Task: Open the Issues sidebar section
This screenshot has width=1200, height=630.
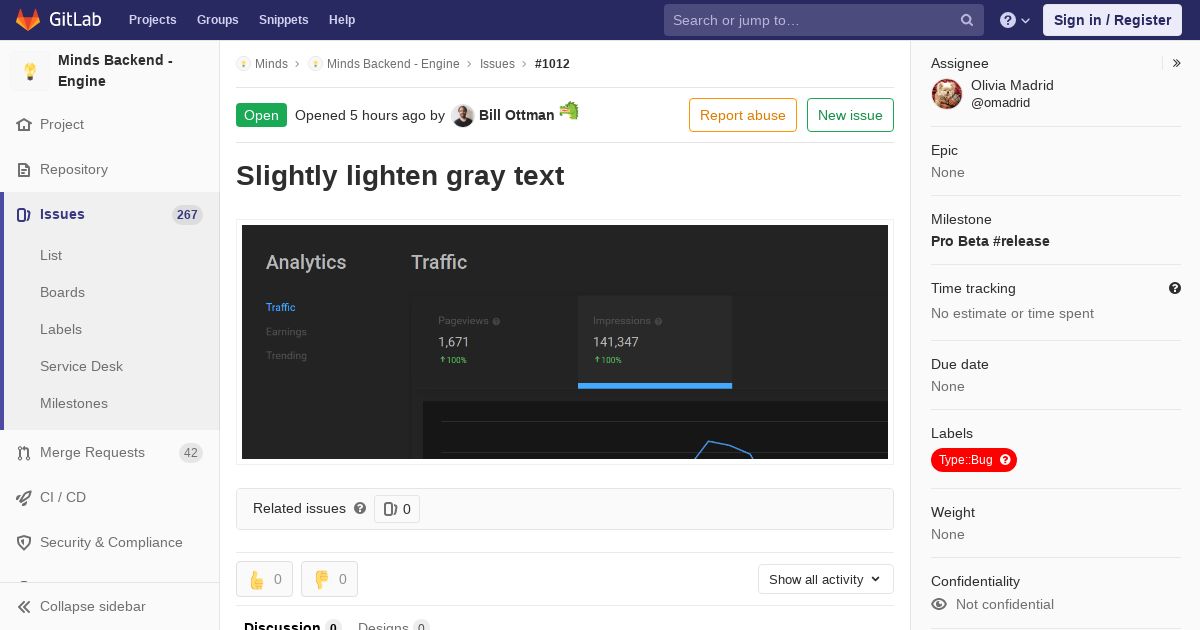Action: 62,214
